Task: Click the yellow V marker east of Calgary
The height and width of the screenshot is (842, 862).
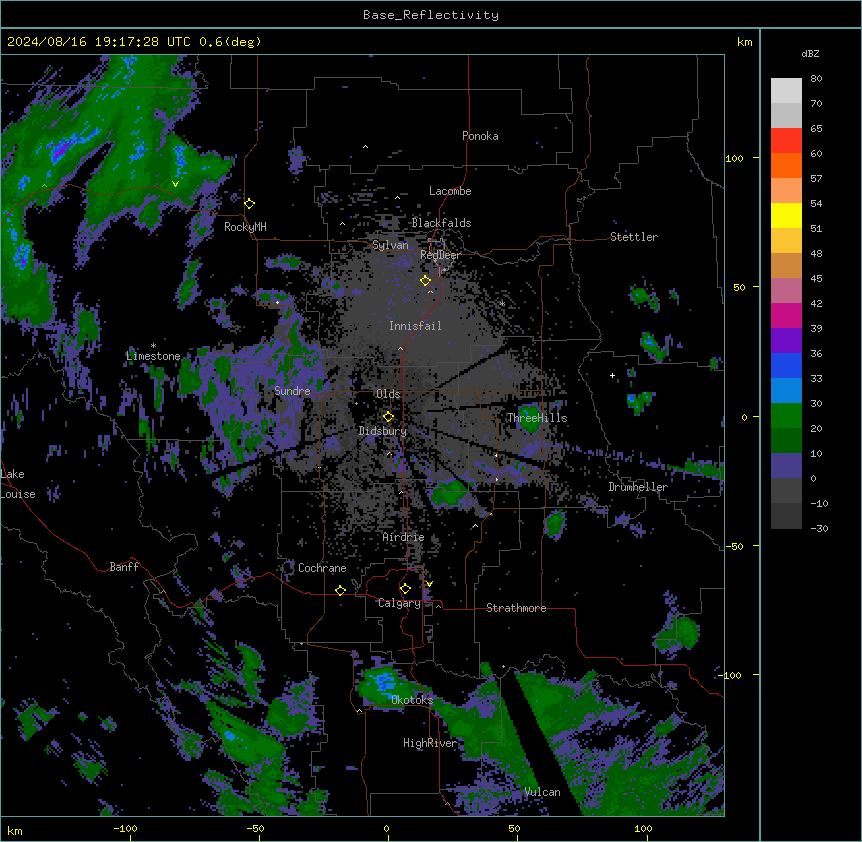Action: (429, 584)
